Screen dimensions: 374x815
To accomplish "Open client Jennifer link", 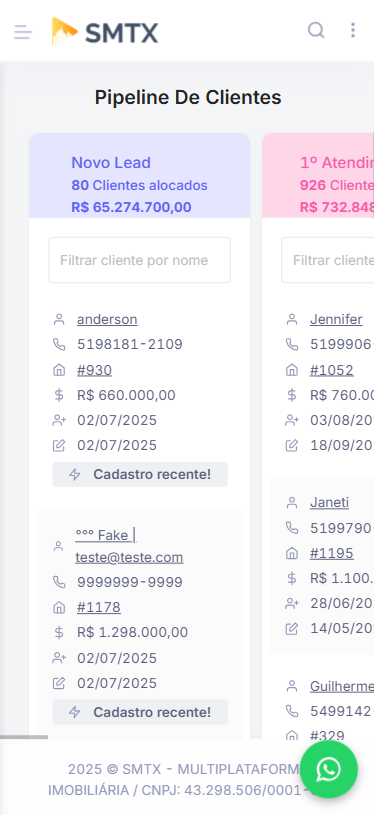I will pyautogui.click(x=336, y=319).
